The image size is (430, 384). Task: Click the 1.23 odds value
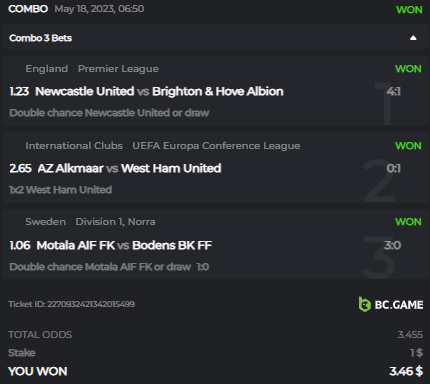pos(19,91)
